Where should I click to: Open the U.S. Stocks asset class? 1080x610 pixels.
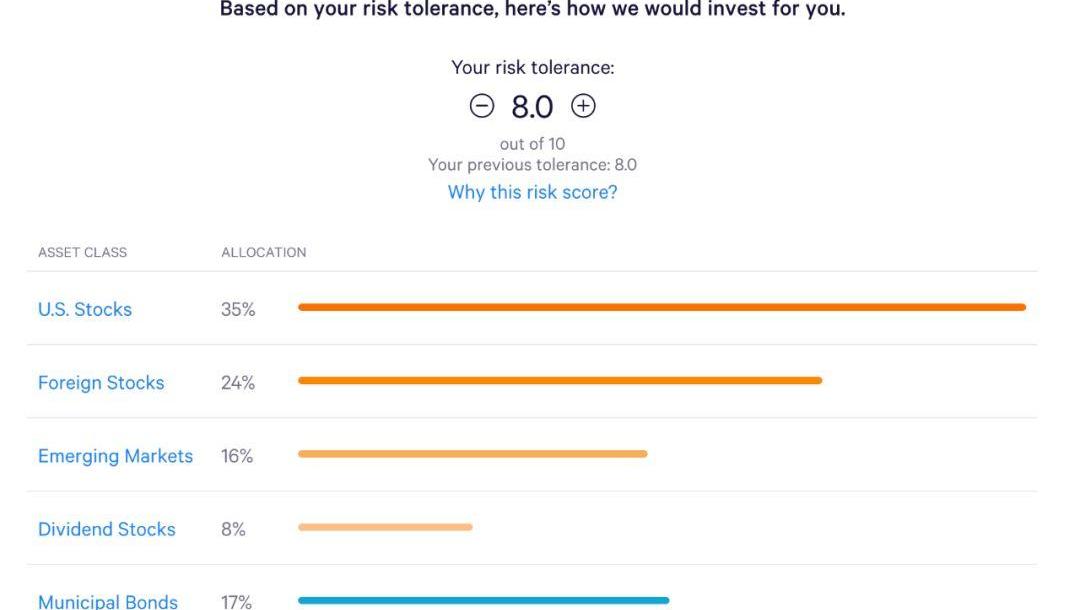(x=85, y=309)
